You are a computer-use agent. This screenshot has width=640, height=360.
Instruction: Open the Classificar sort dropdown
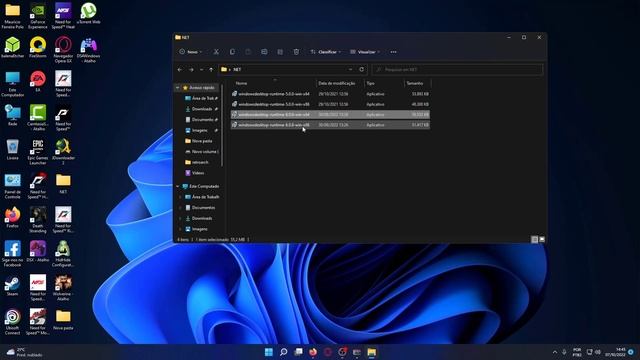point(326,52)
